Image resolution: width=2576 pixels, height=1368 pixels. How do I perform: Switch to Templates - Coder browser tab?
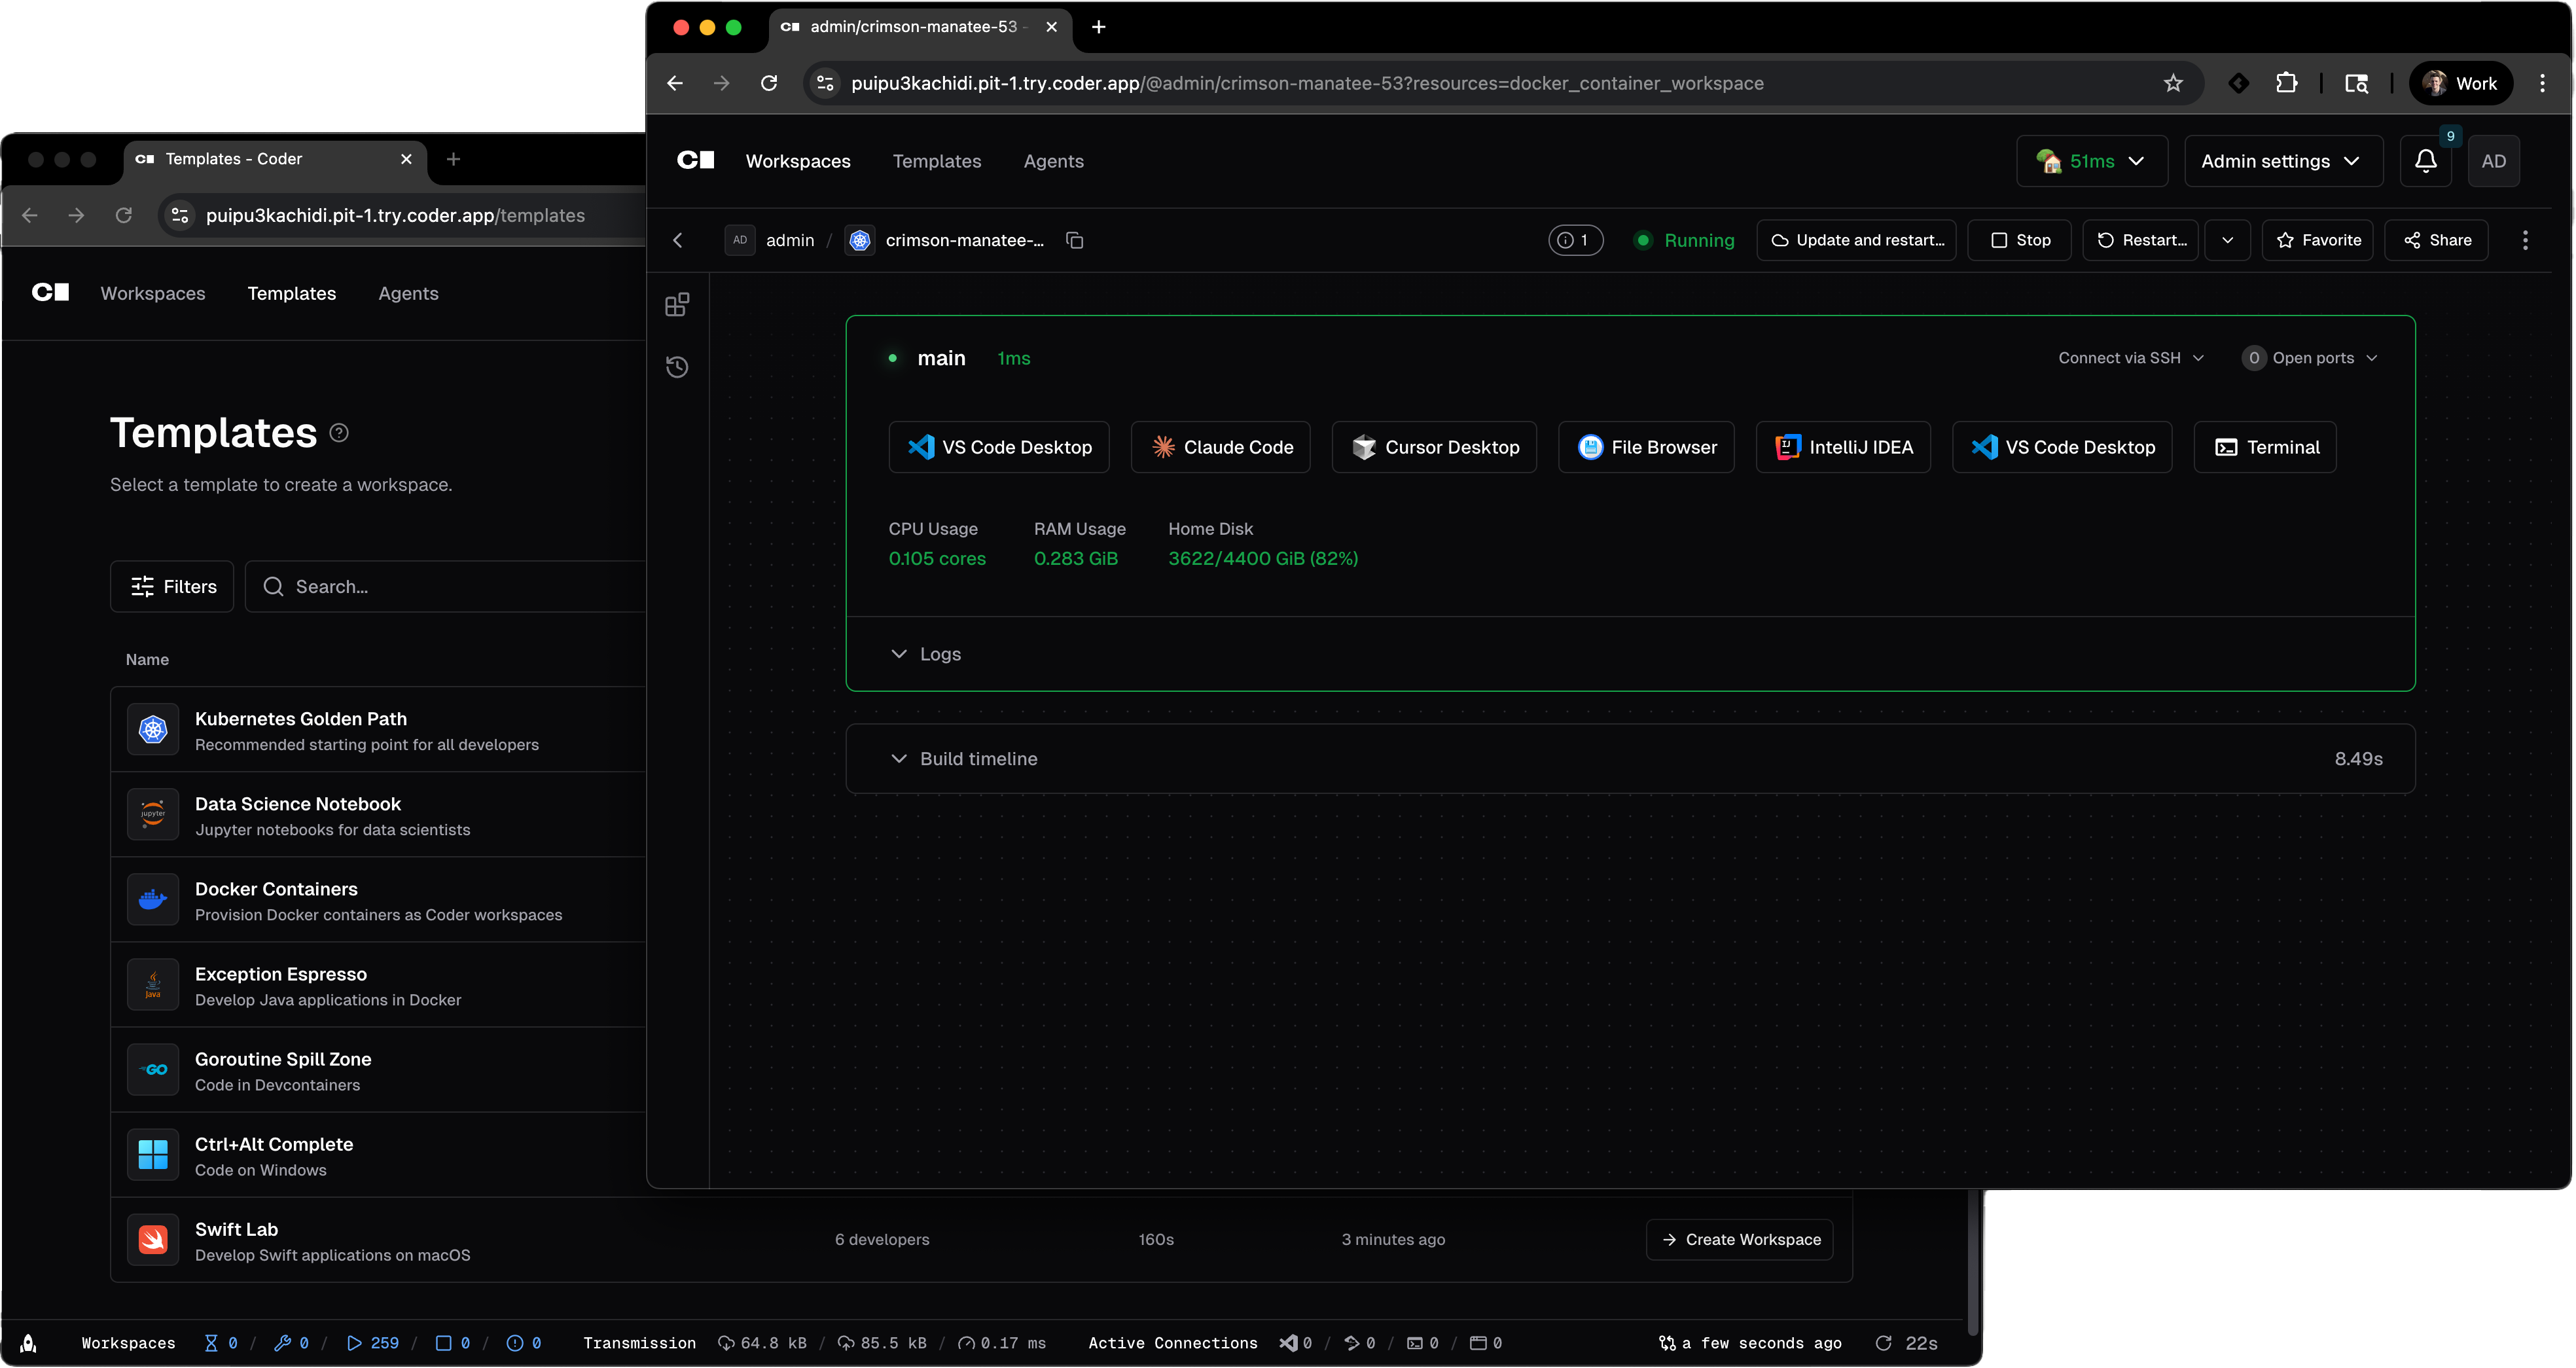pyautogui.click(x=275, y=159)
